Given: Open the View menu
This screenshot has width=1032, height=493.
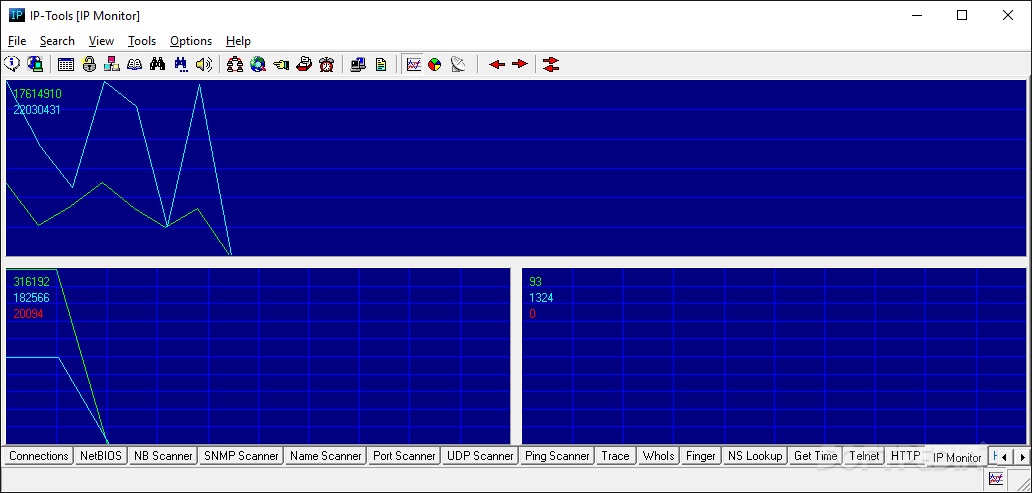Looking at the screenshot, I should click(101, 41).
